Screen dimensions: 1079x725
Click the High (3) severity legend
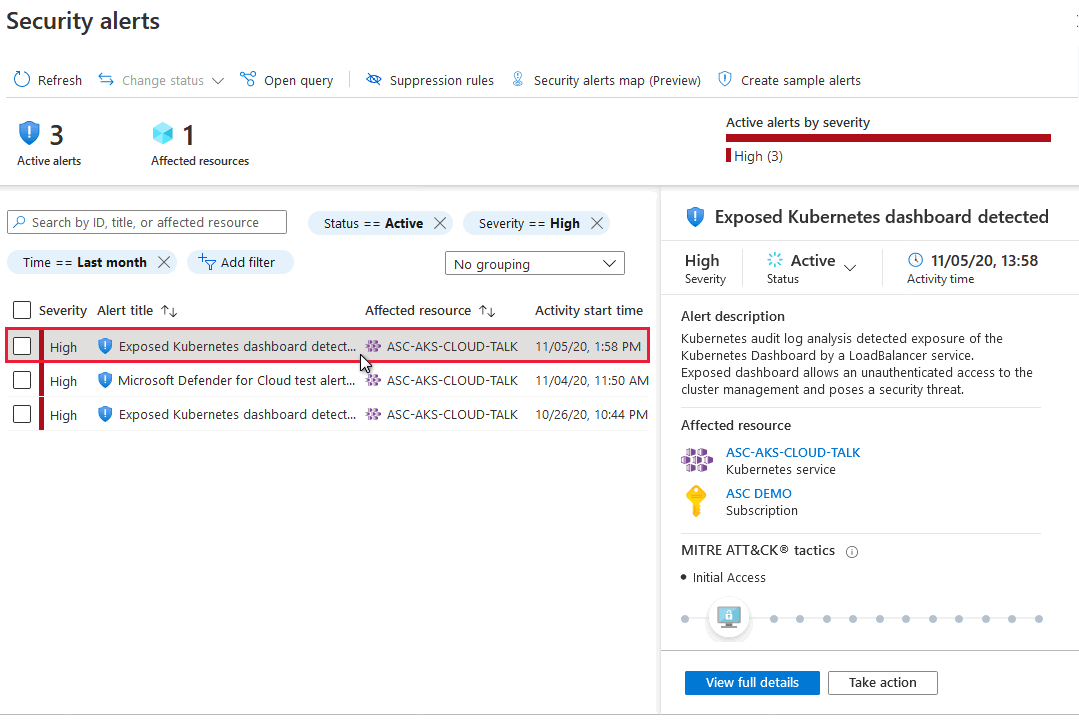[755, 156]
